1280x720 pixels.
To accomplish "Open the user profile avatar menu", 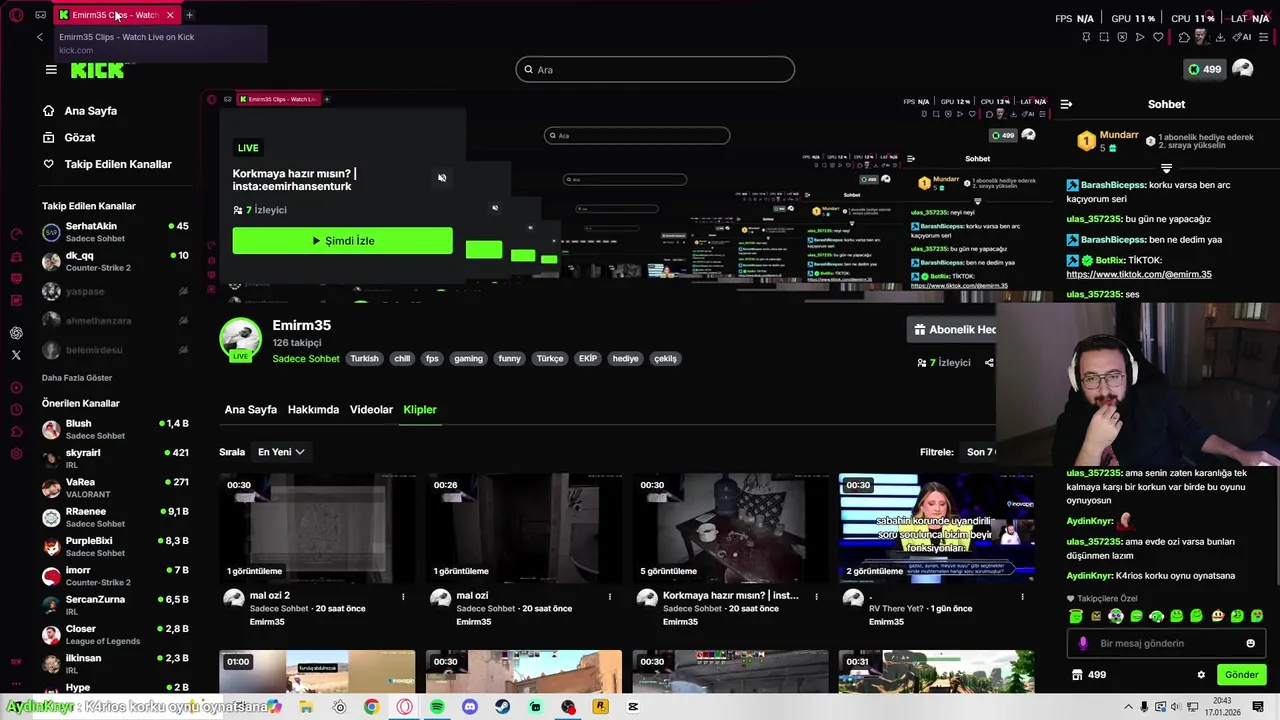I will pyautogui.click(x=1242, y=68).
